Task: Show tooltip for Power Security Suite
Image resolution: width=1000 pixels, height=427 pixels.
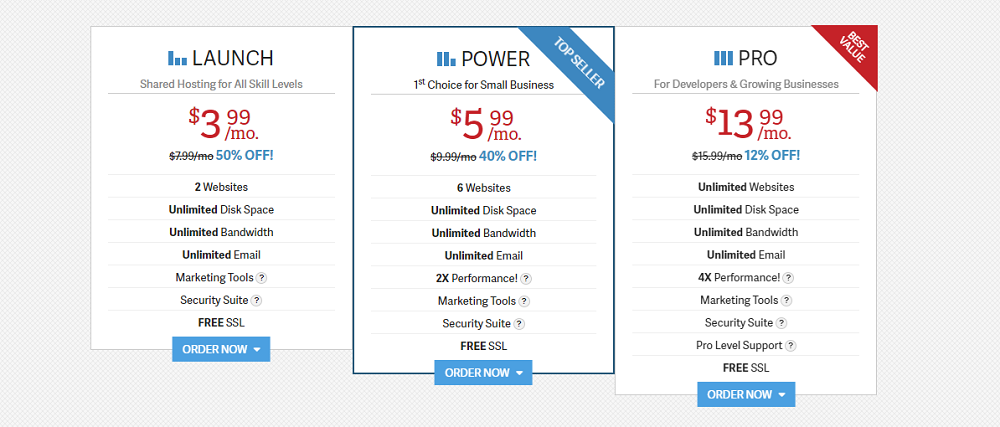Action: (519, 324)
